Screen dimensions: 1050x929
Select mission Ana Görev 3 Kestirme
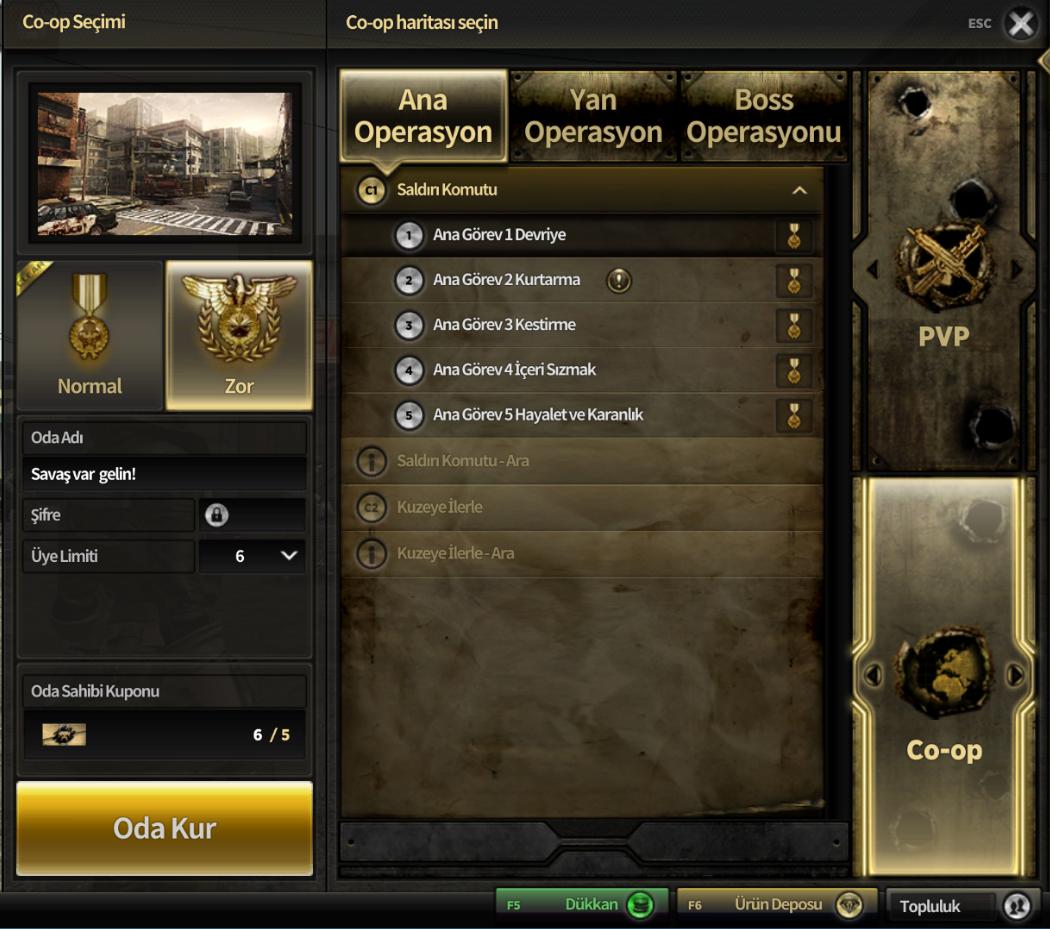[x=581, y=325]
